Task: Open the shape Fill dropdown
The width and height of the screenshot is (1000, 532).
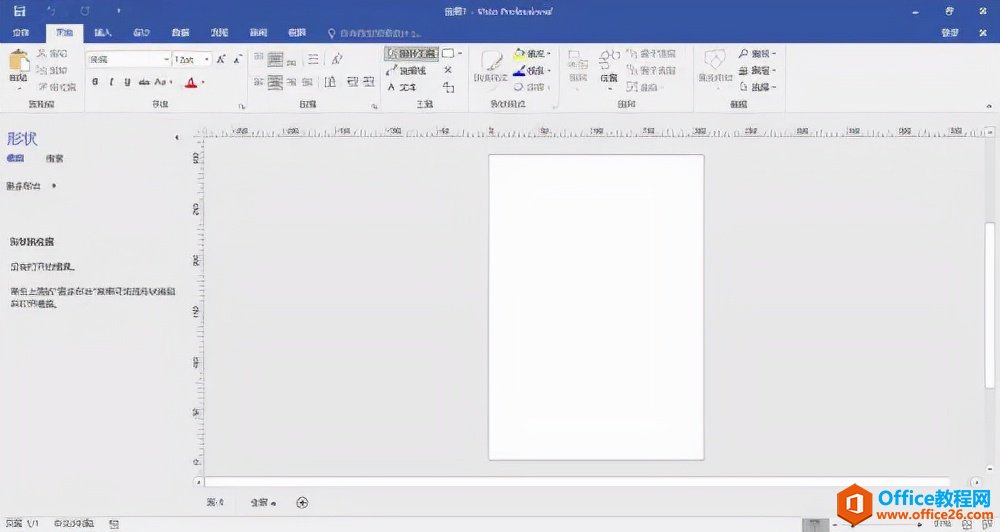Action: point(532,54)
